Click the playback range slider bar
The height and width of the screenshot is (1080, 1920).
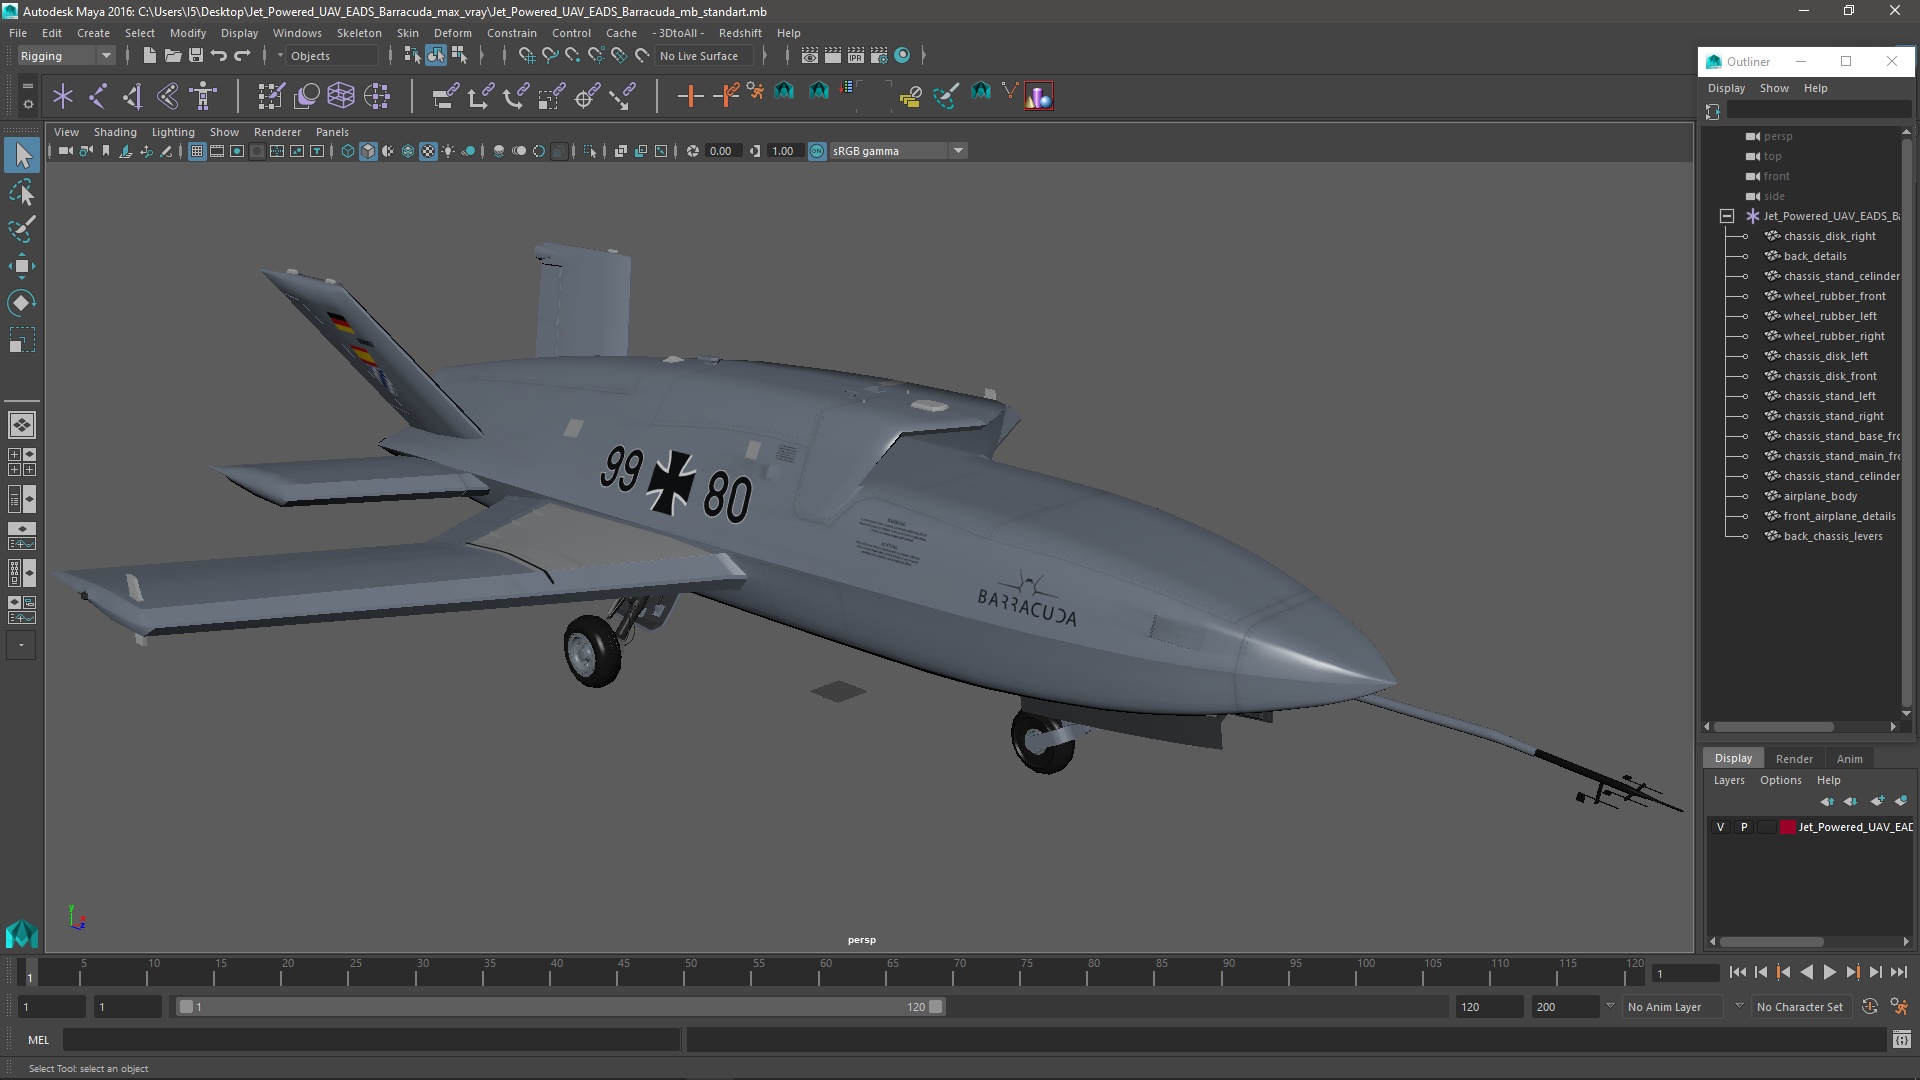tap(560, 1007)
